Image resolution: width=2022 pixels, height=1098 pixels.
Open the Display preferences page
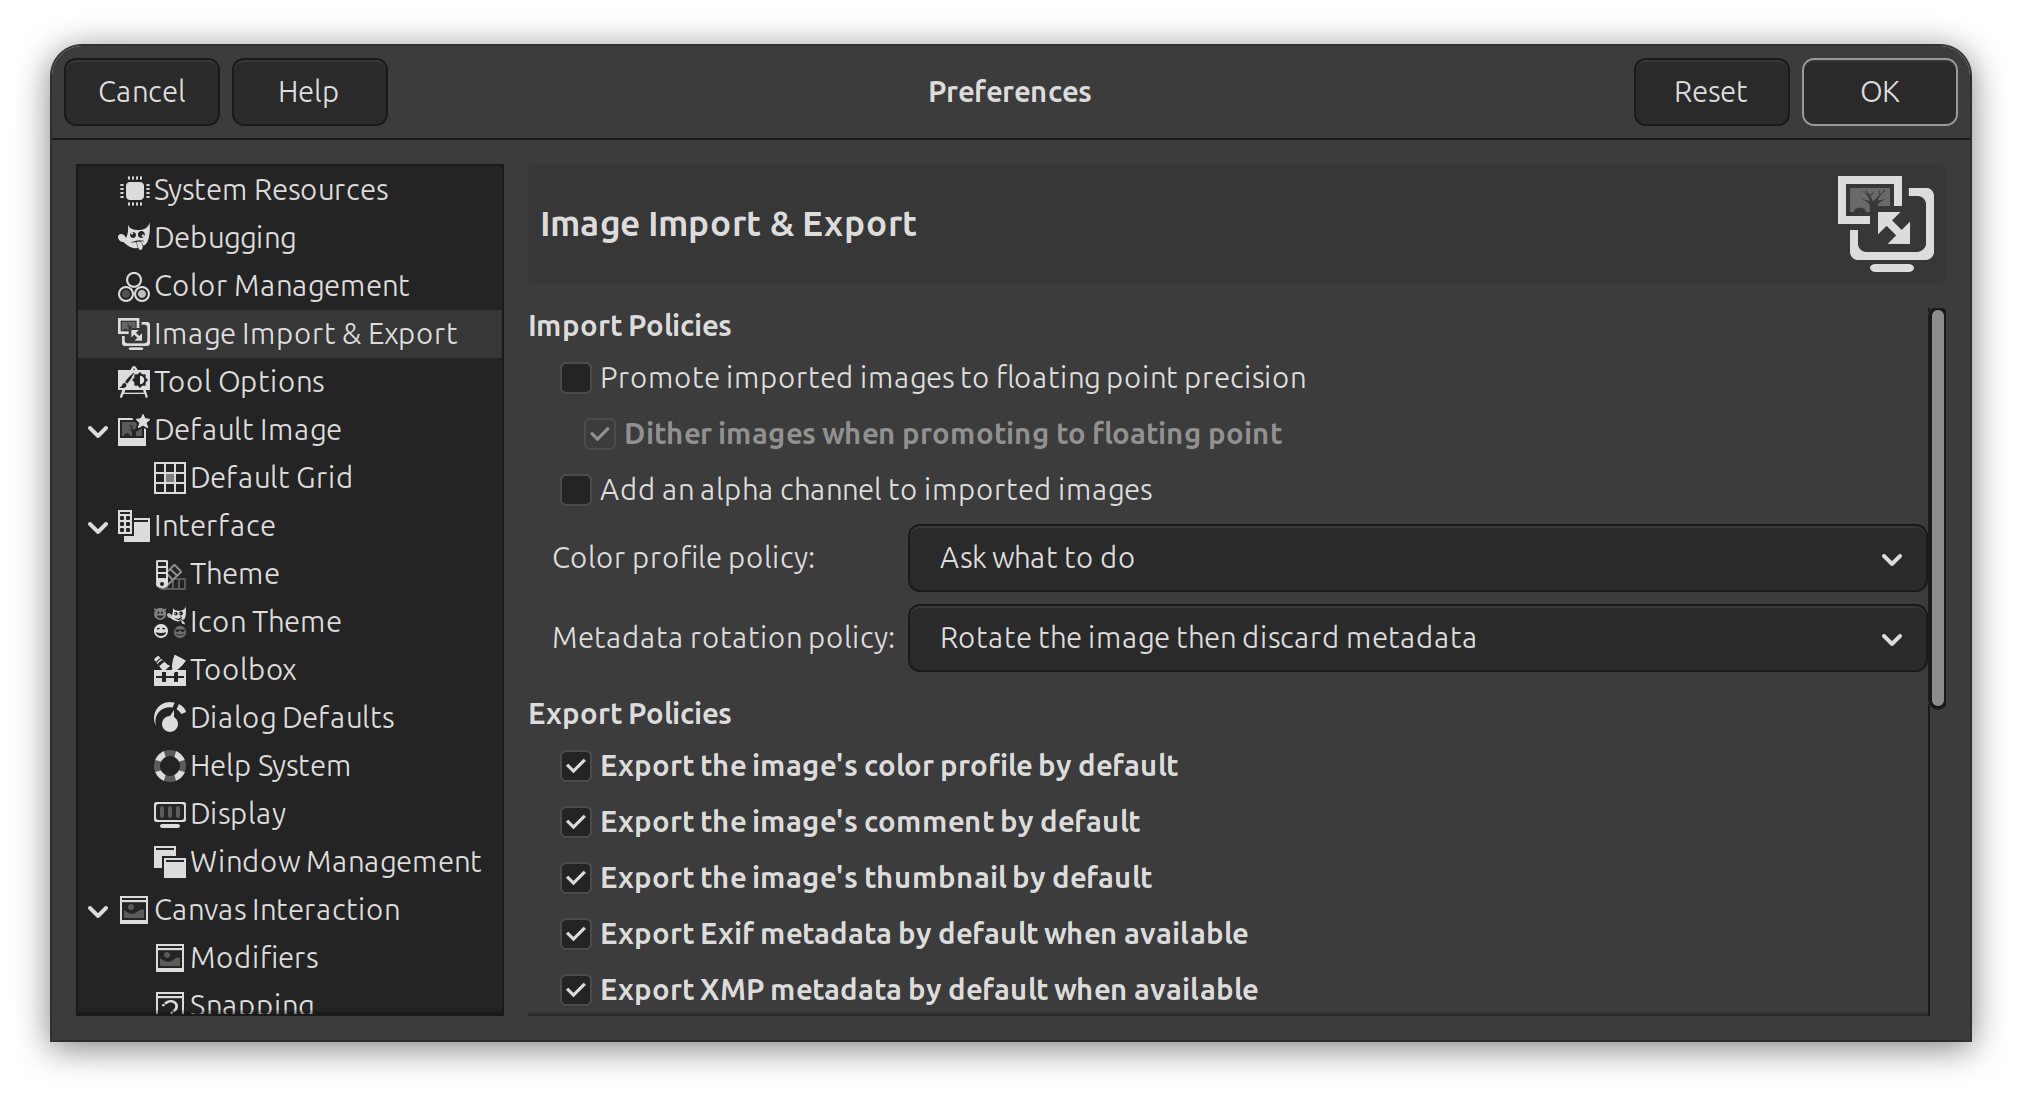(290, 814)
